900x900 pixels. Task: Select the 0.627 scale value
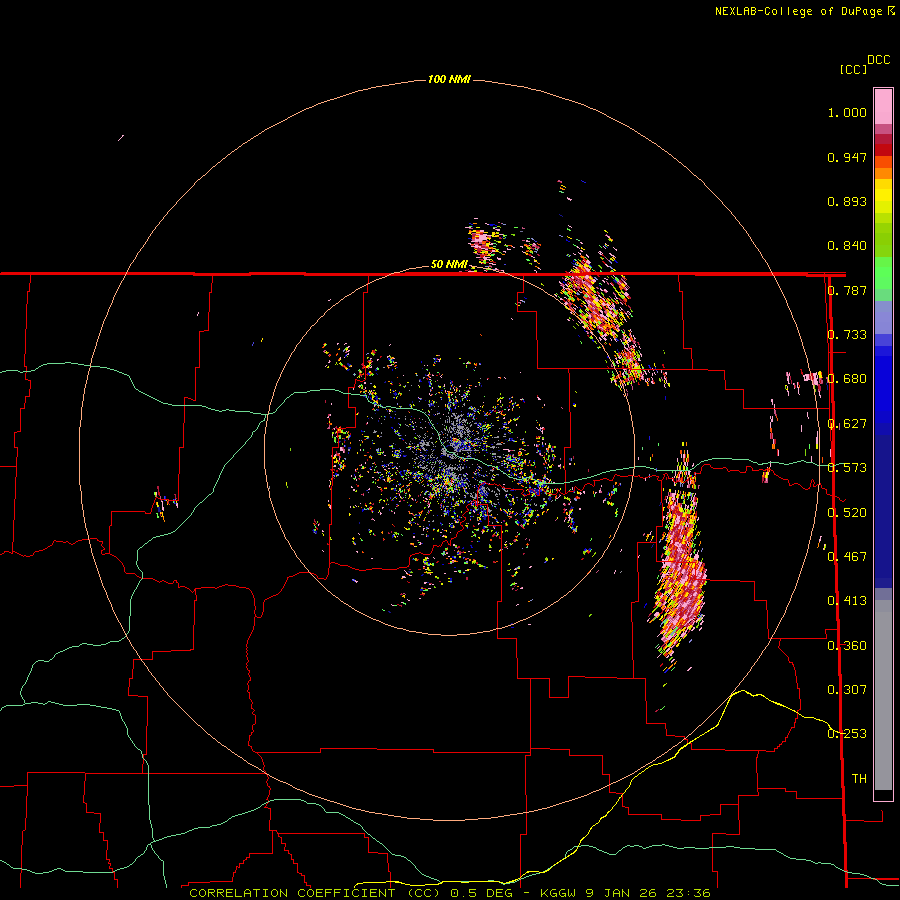click(847, 424)
